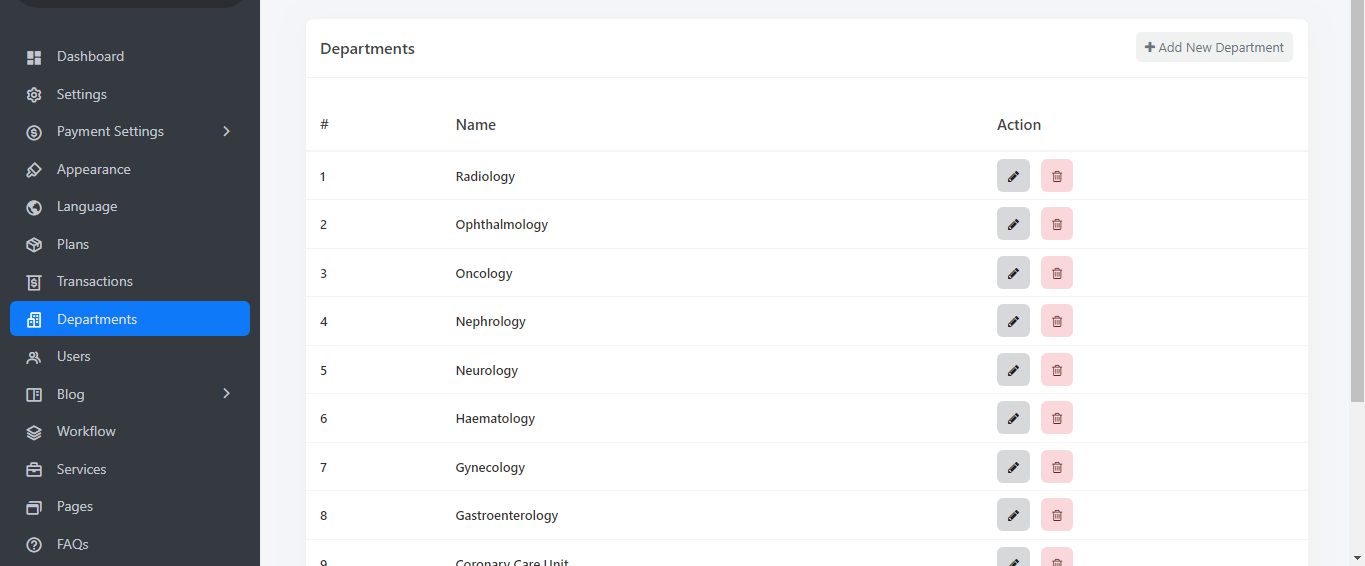The height and width of the screenshot is (566, 1365).
Task: Click trash icon in Nephrology row
Action: tap(1057, 321)
